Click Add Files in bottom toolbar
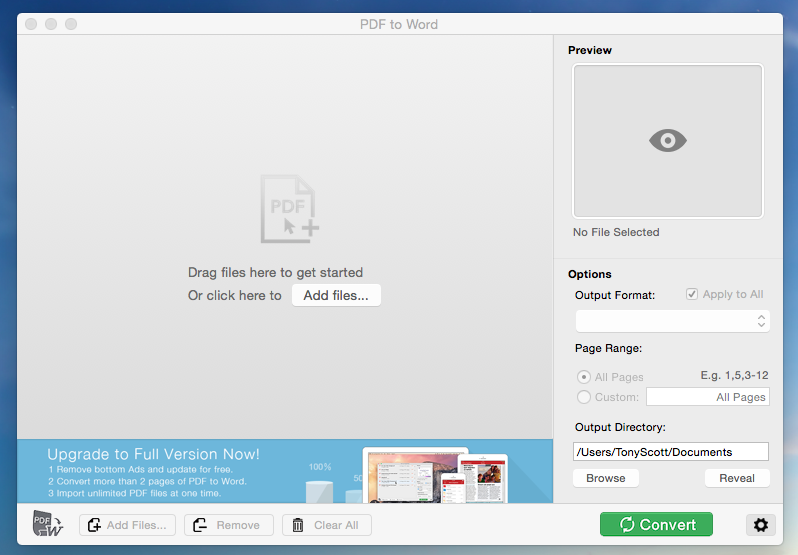Viewport: 798px width, 555px height. 127,525
